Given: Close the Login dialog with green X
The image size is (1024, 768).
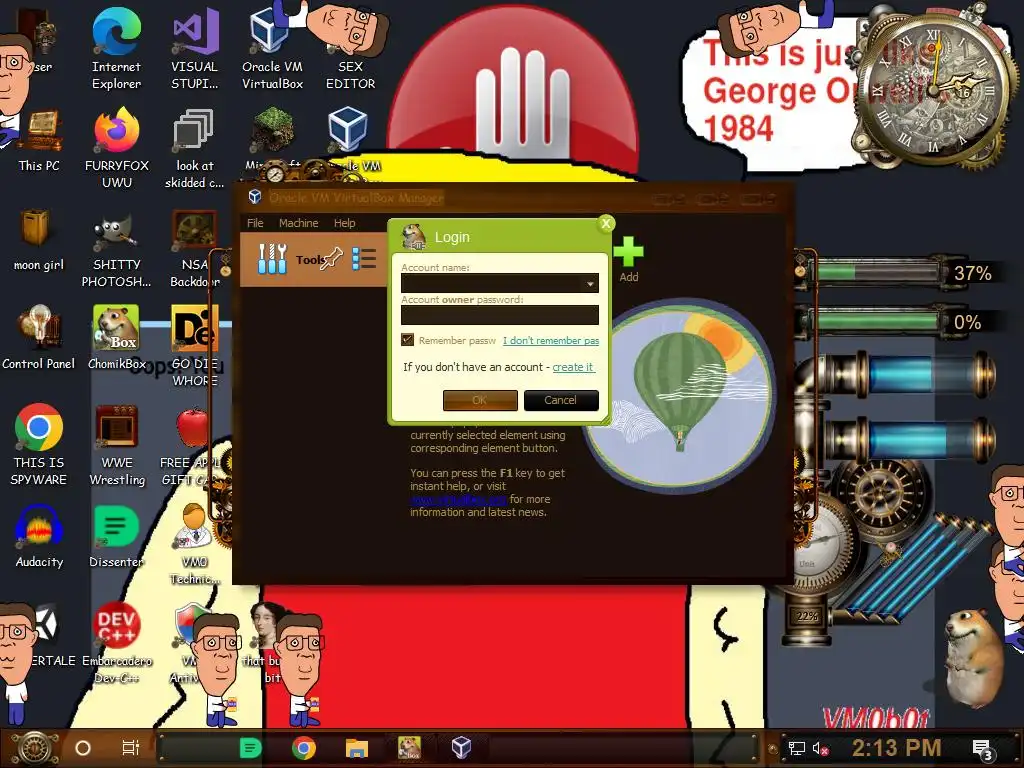Looking at the screenshot, I should point(606,224).
